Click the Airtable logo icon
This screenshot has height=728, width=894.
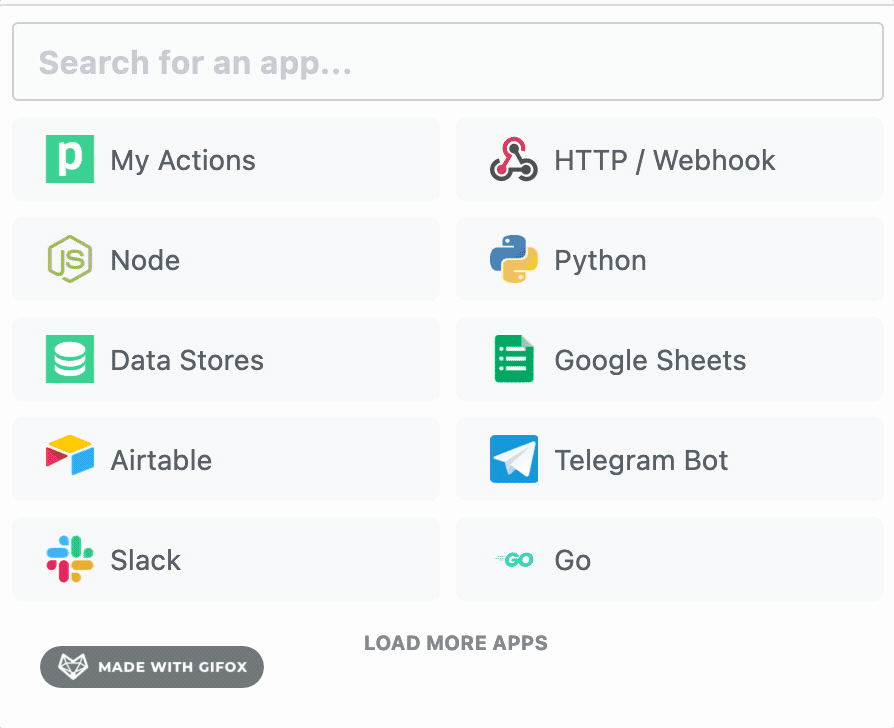click(70, 455)
